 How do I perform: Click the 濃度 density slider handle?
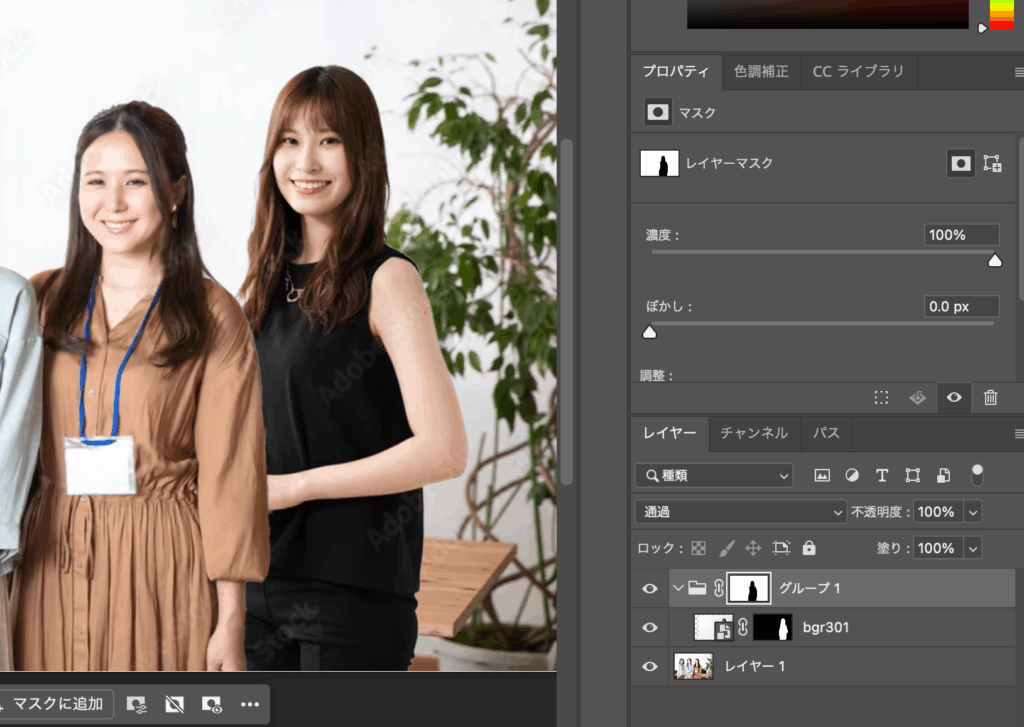[994, 260]
